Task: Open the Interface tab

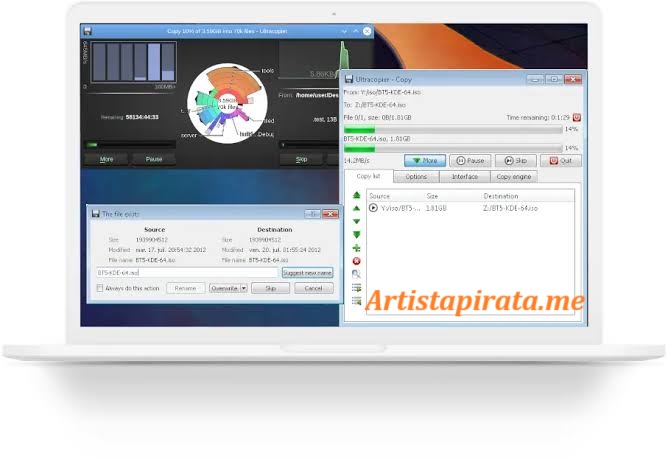Action: pyautogui.click(x=464, y=176)
